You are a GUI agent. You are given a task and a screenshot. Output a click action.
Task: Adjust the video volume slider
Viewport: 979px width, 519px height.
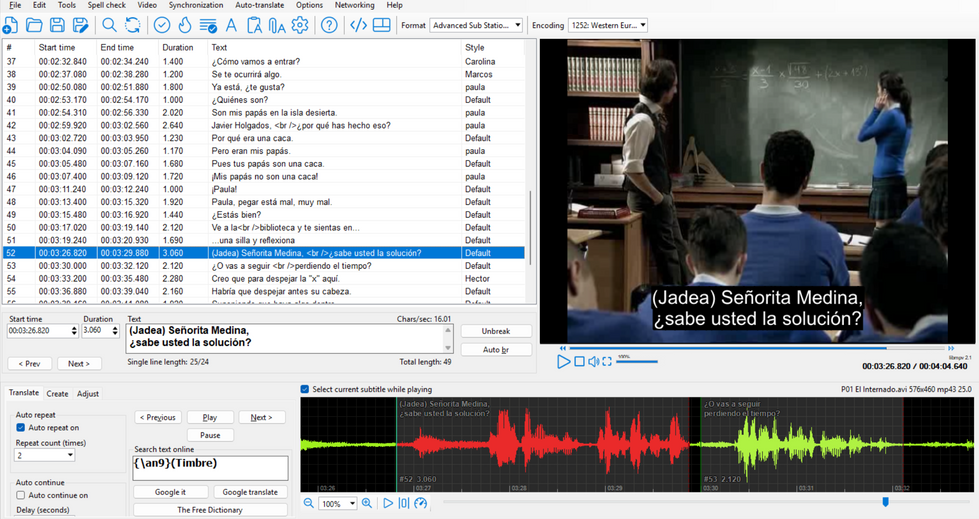point(637,362)
